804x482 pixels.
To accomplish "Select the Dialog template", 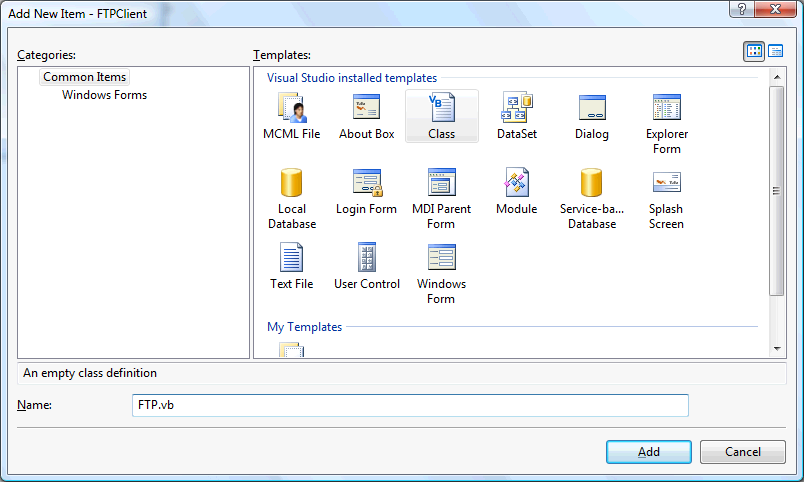I will tap(592, 116).
